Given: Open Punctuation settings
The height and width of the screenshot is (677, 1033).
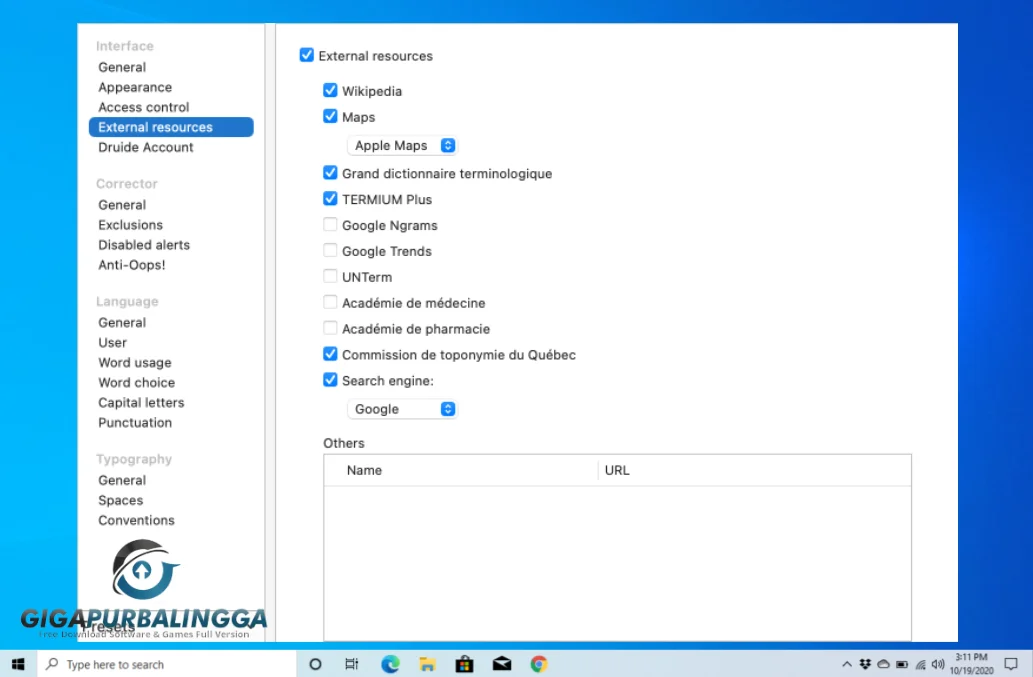Looking at the screenshot, I should coord(135,423).
